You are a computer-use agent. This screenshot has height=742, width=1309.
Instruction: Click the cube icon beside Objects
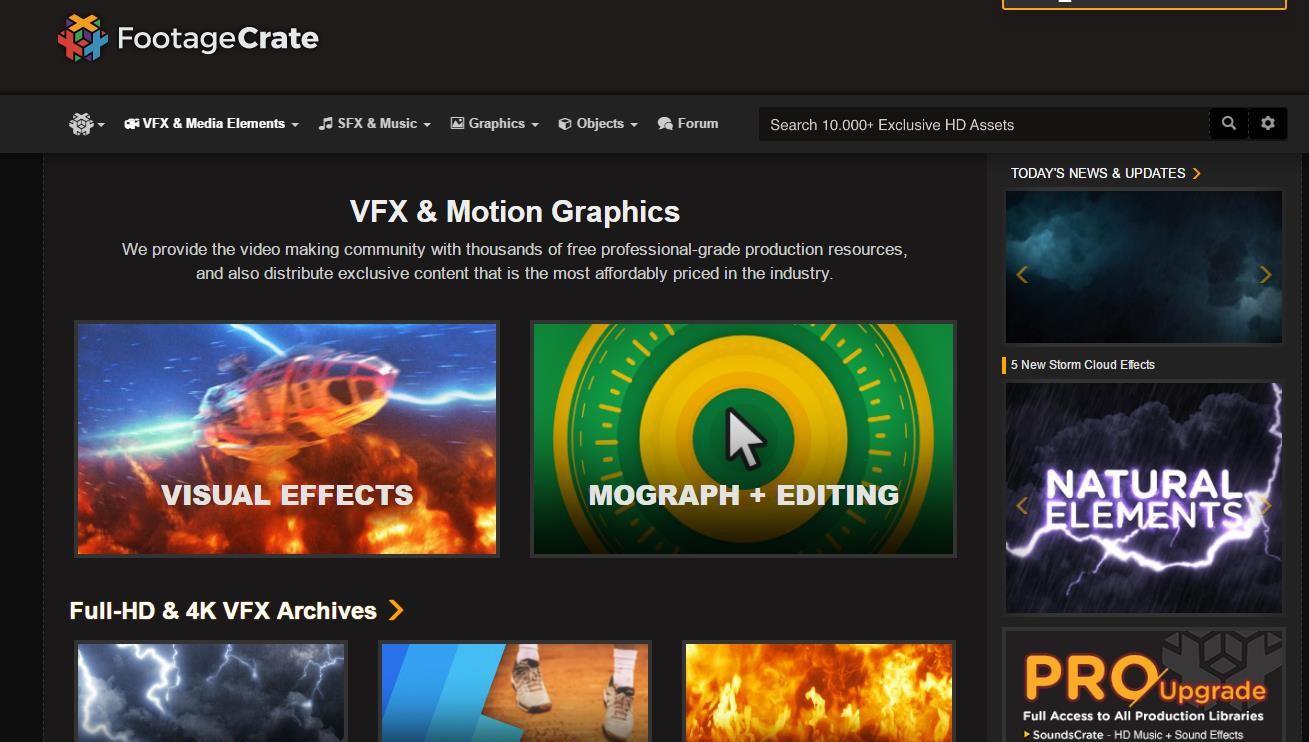pyautogui.click(x=565, y=124)
